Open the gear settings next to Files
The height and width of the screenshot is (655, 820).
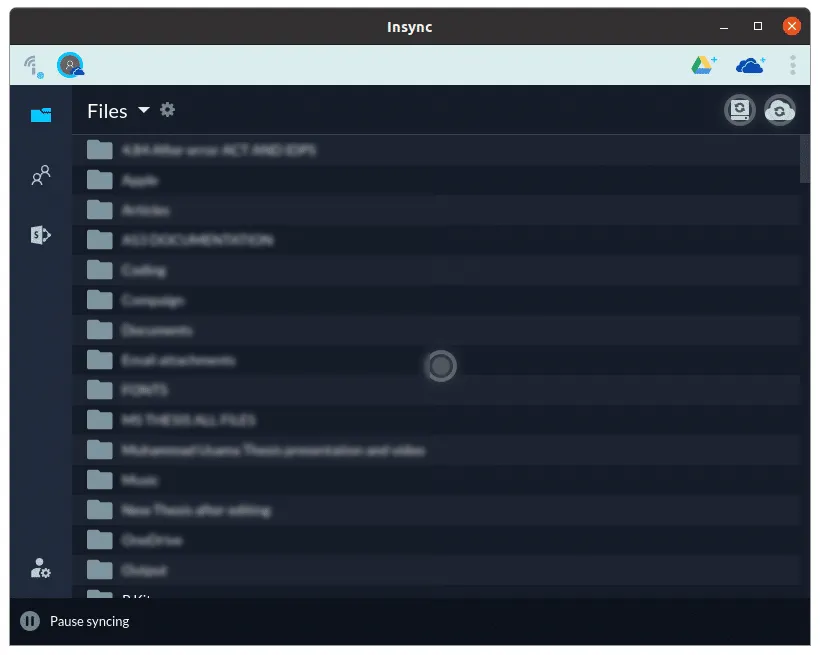167,110
